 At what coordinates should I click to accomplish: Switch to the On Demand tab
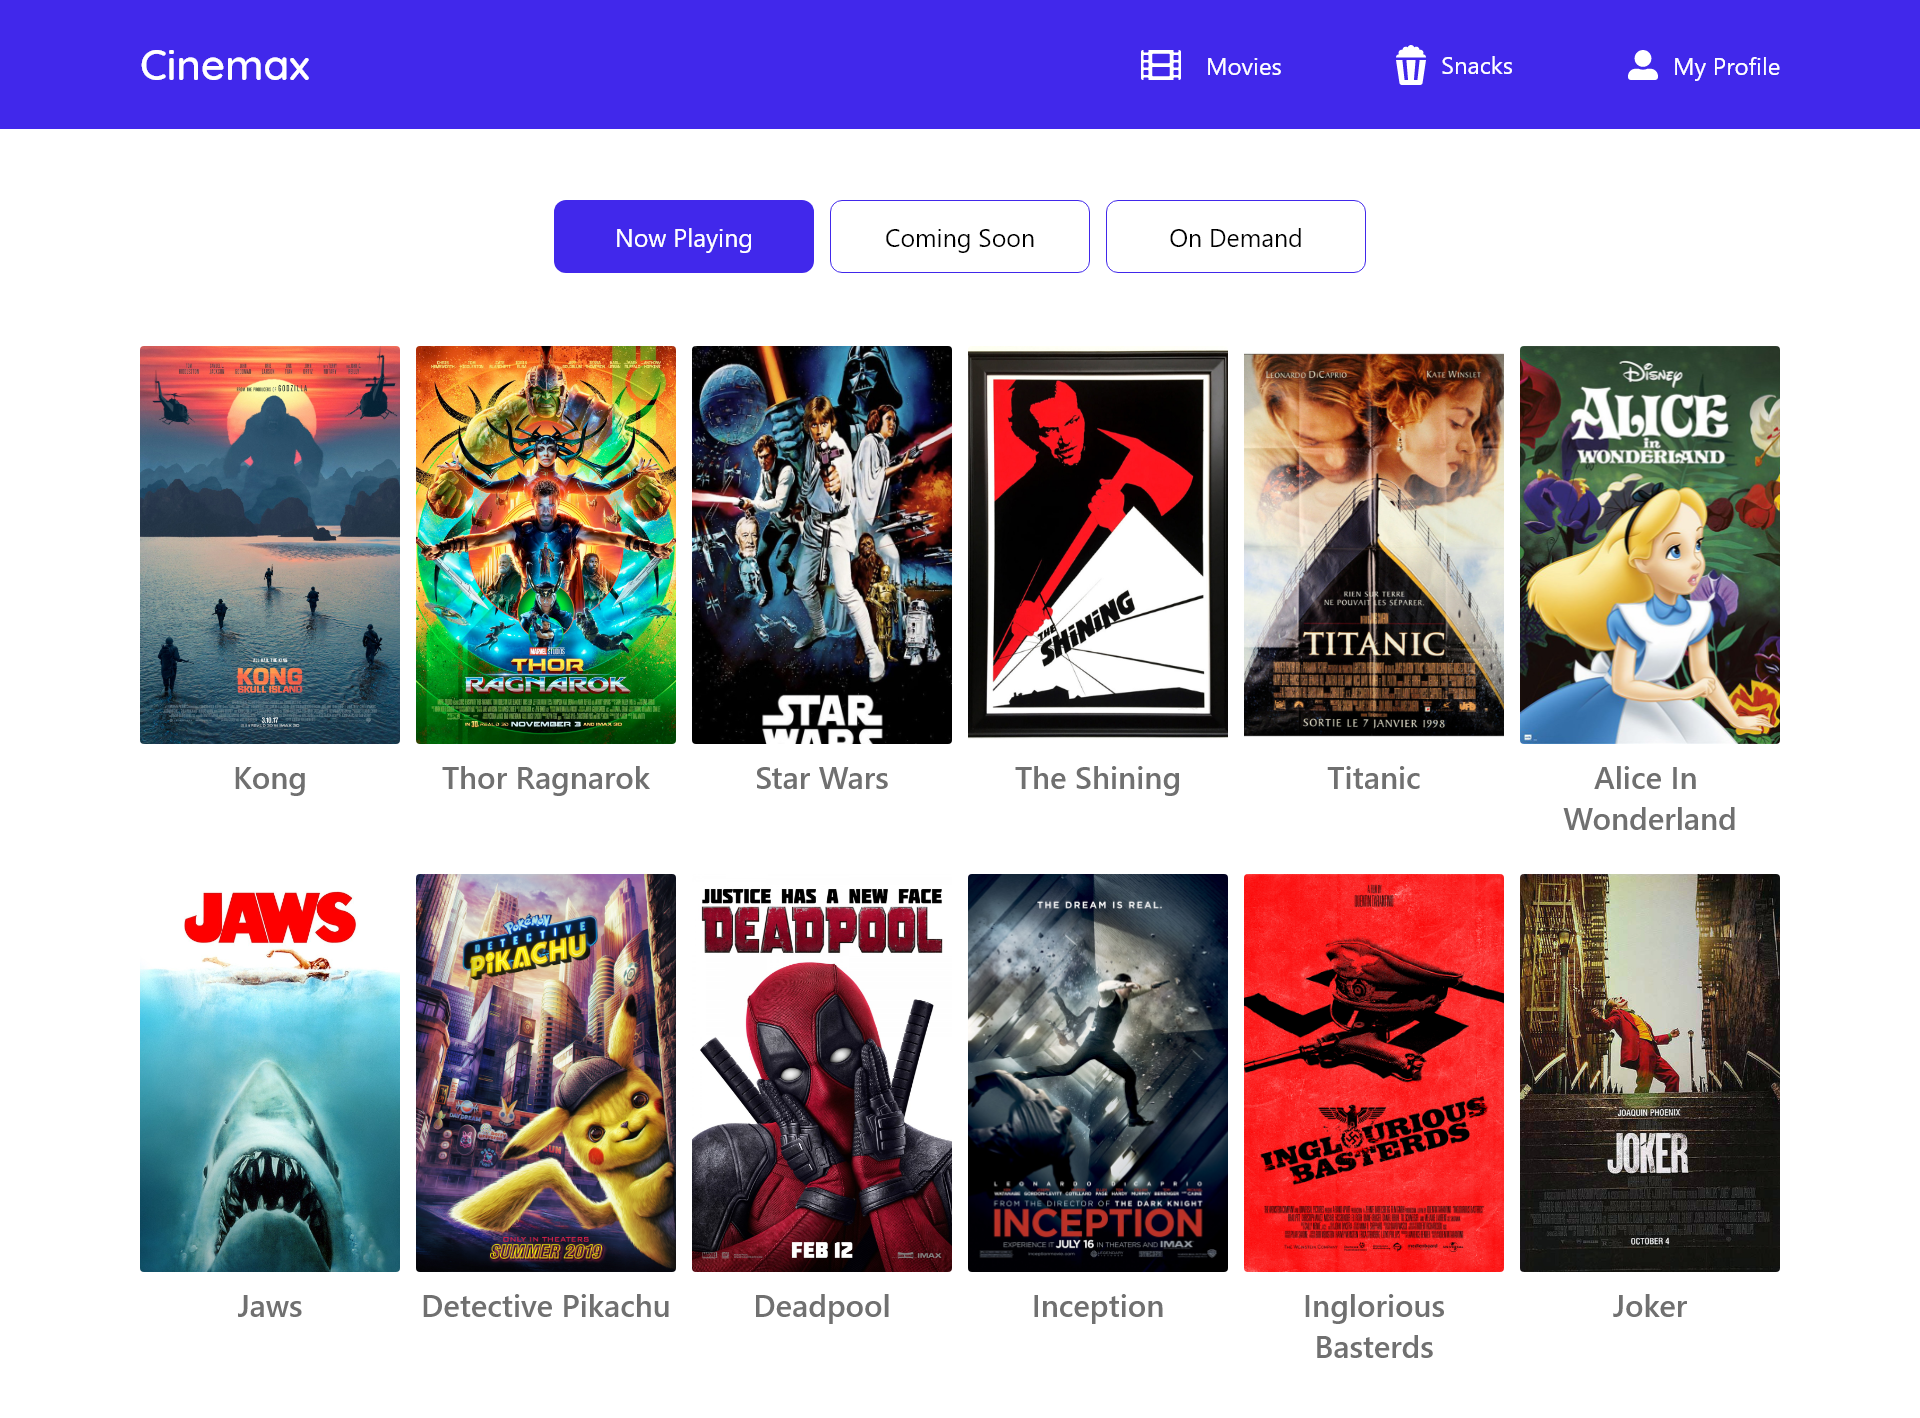coord(1236,237)
